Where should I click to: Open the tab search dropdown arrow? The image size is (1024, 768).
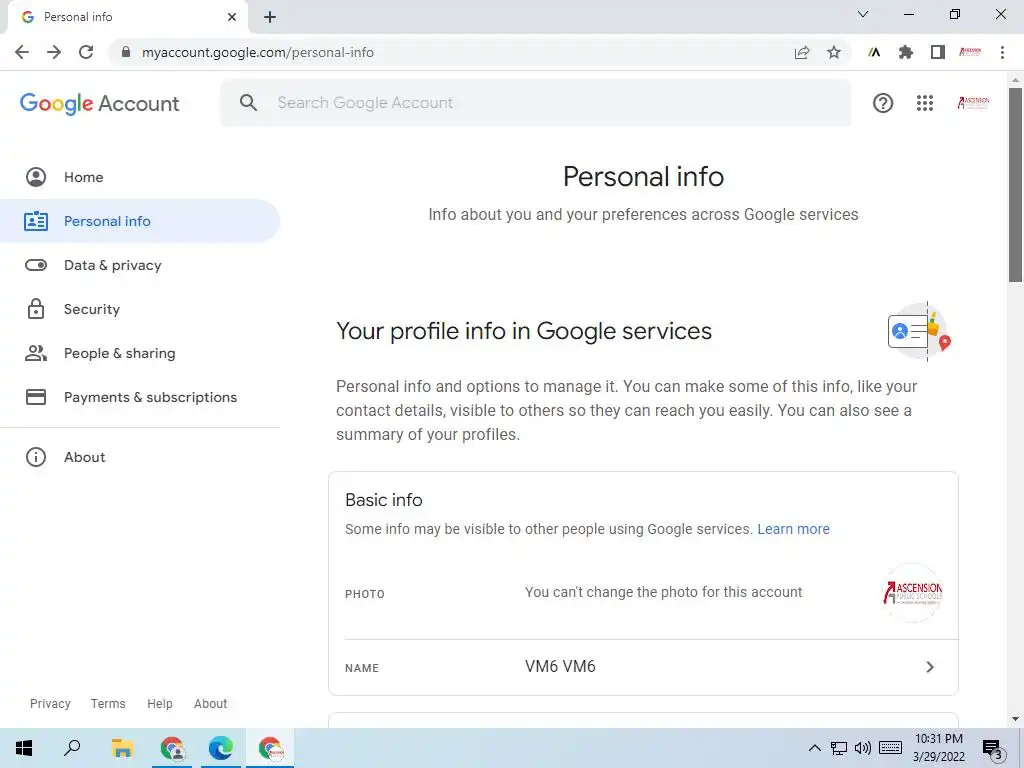pos(863,14)
